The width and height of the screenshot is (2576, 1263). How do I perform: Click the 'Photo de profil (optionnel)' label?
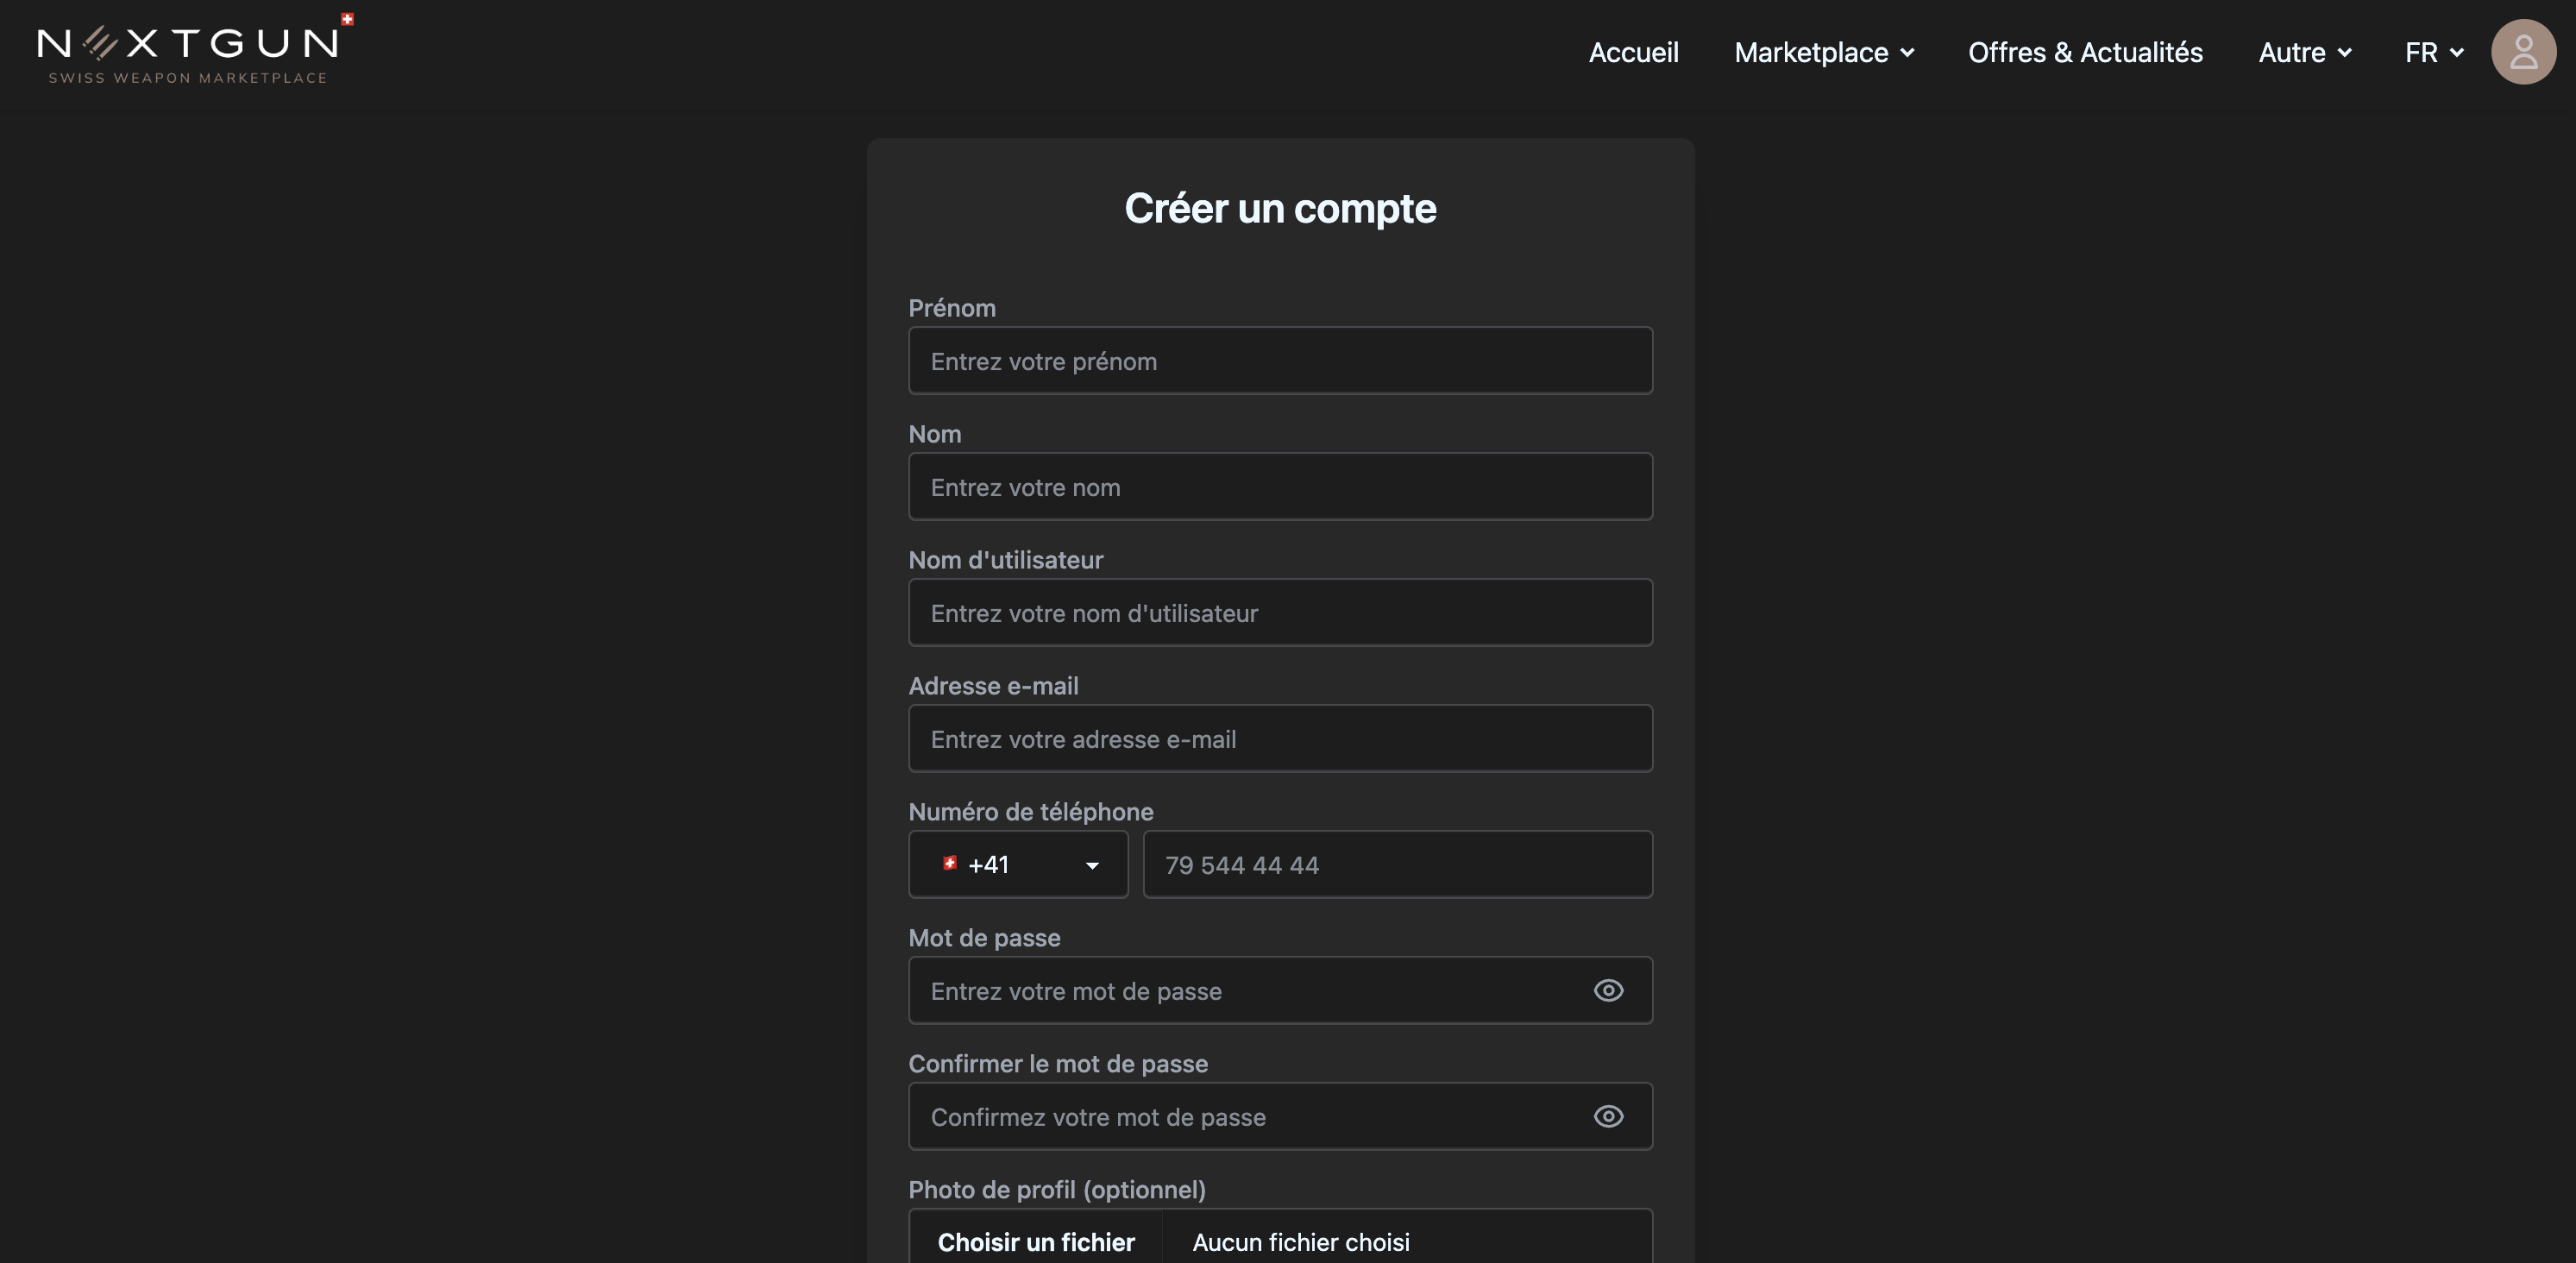pos(1057,1189)
